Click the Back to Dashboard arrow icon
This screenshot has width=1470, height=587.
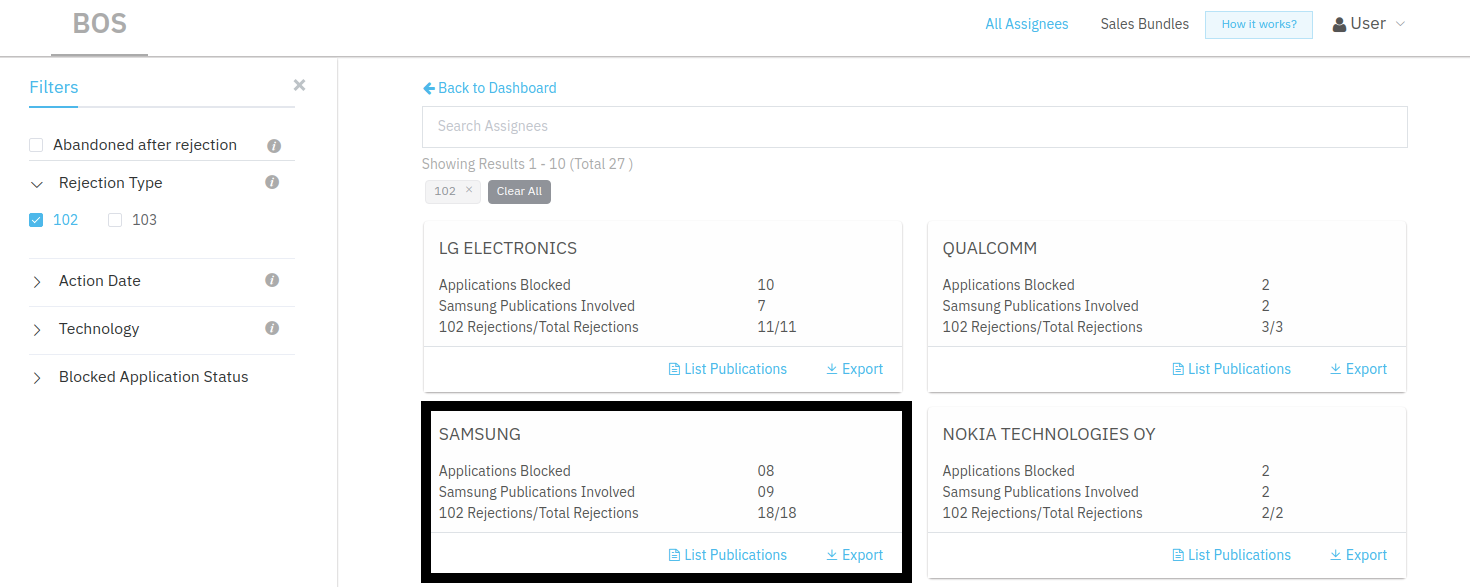click(429, 88)
